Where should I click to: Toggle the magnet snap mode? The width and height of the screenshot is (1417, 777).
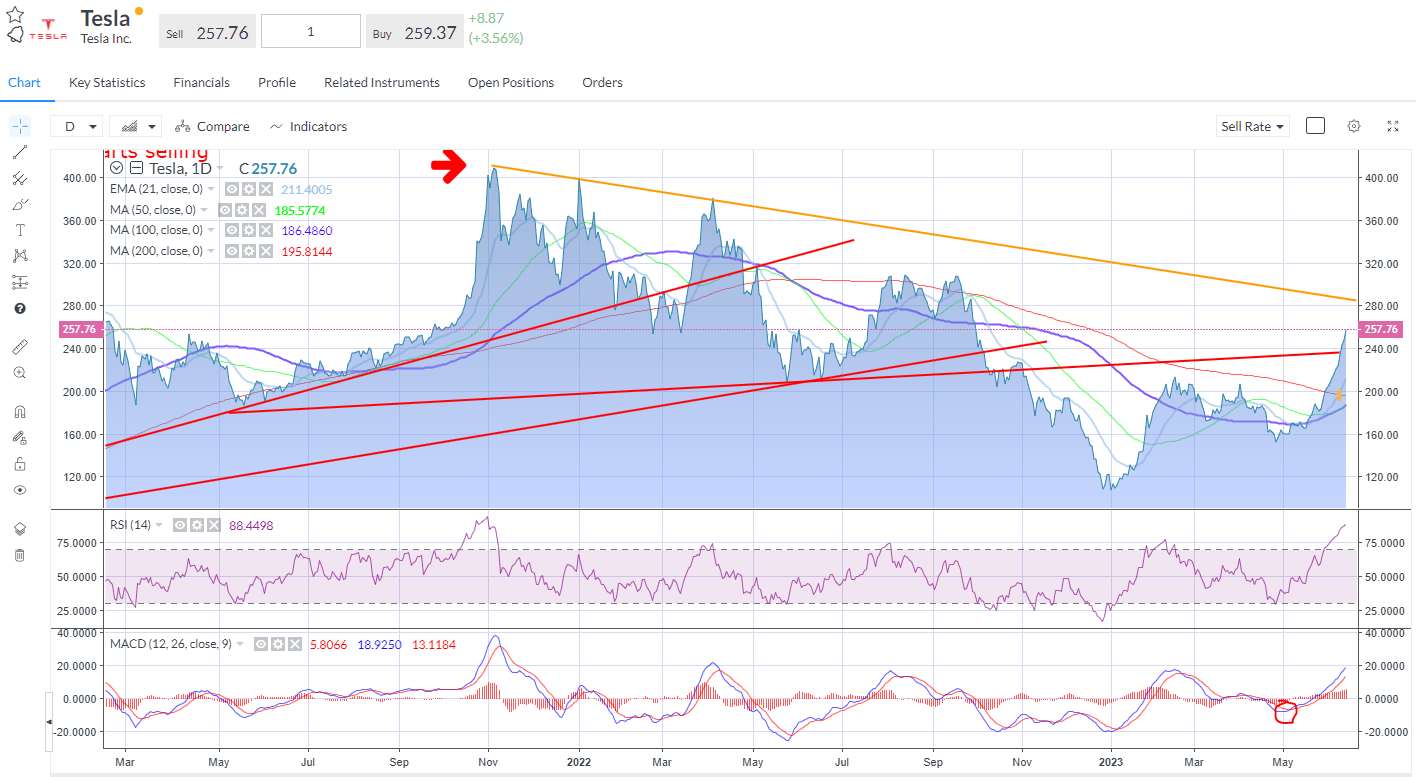20,411
